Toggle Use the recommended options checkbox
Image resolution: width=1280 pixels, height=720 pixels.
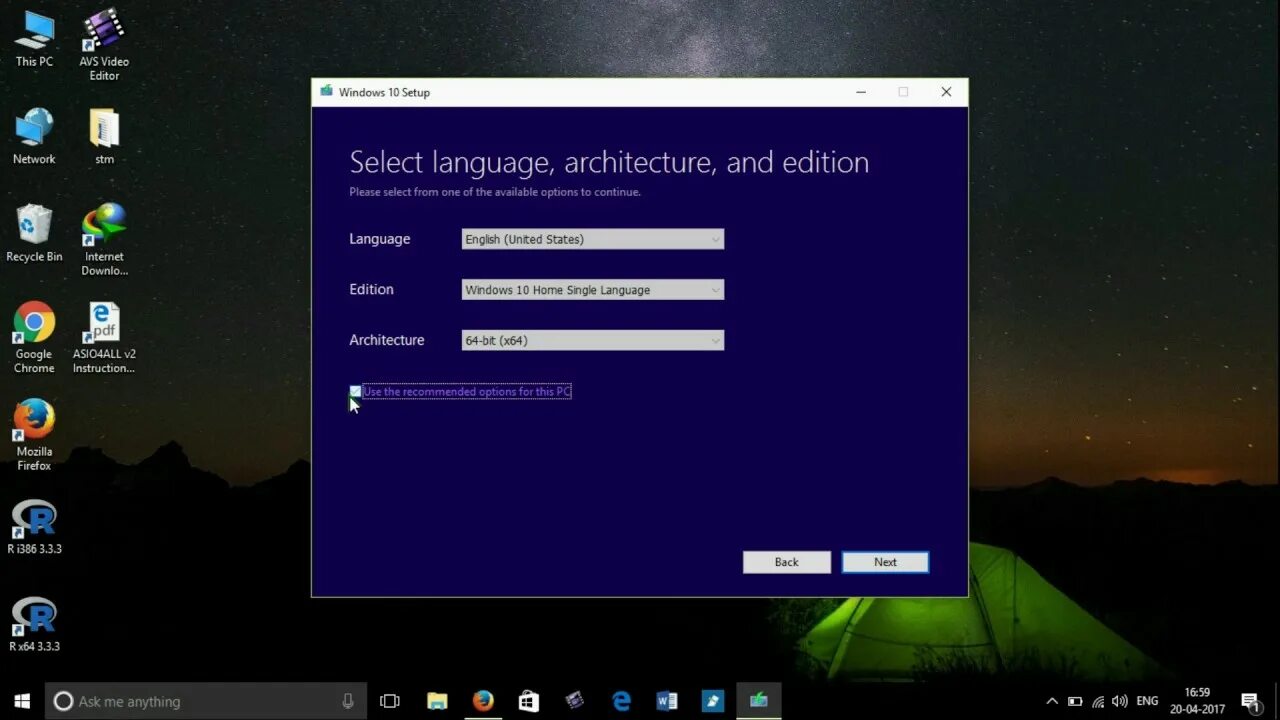pyautogui.click(x=355, y=392)
